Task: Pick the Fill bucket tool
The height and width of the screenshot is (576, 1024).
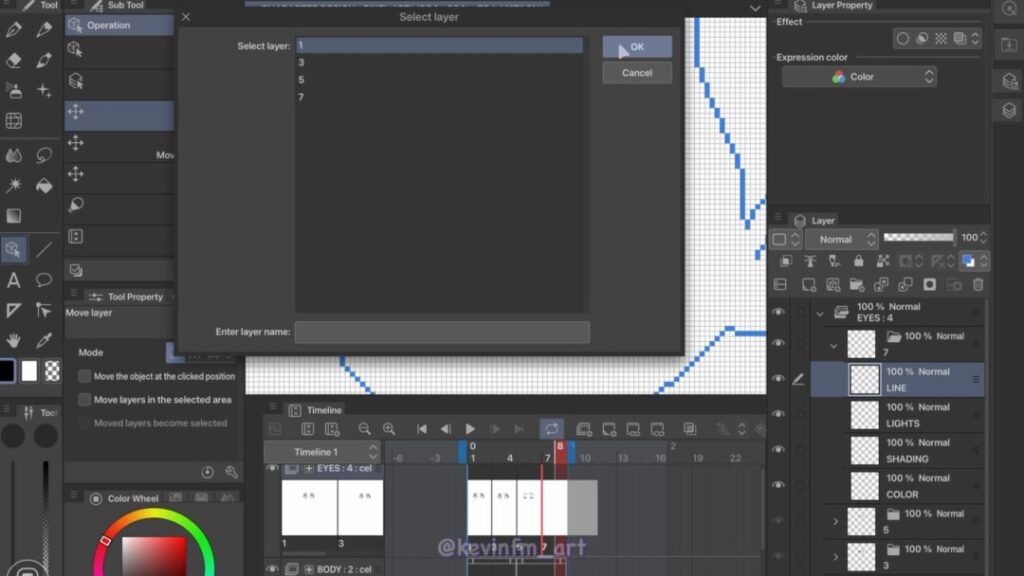Action: [x=44, y=186]
